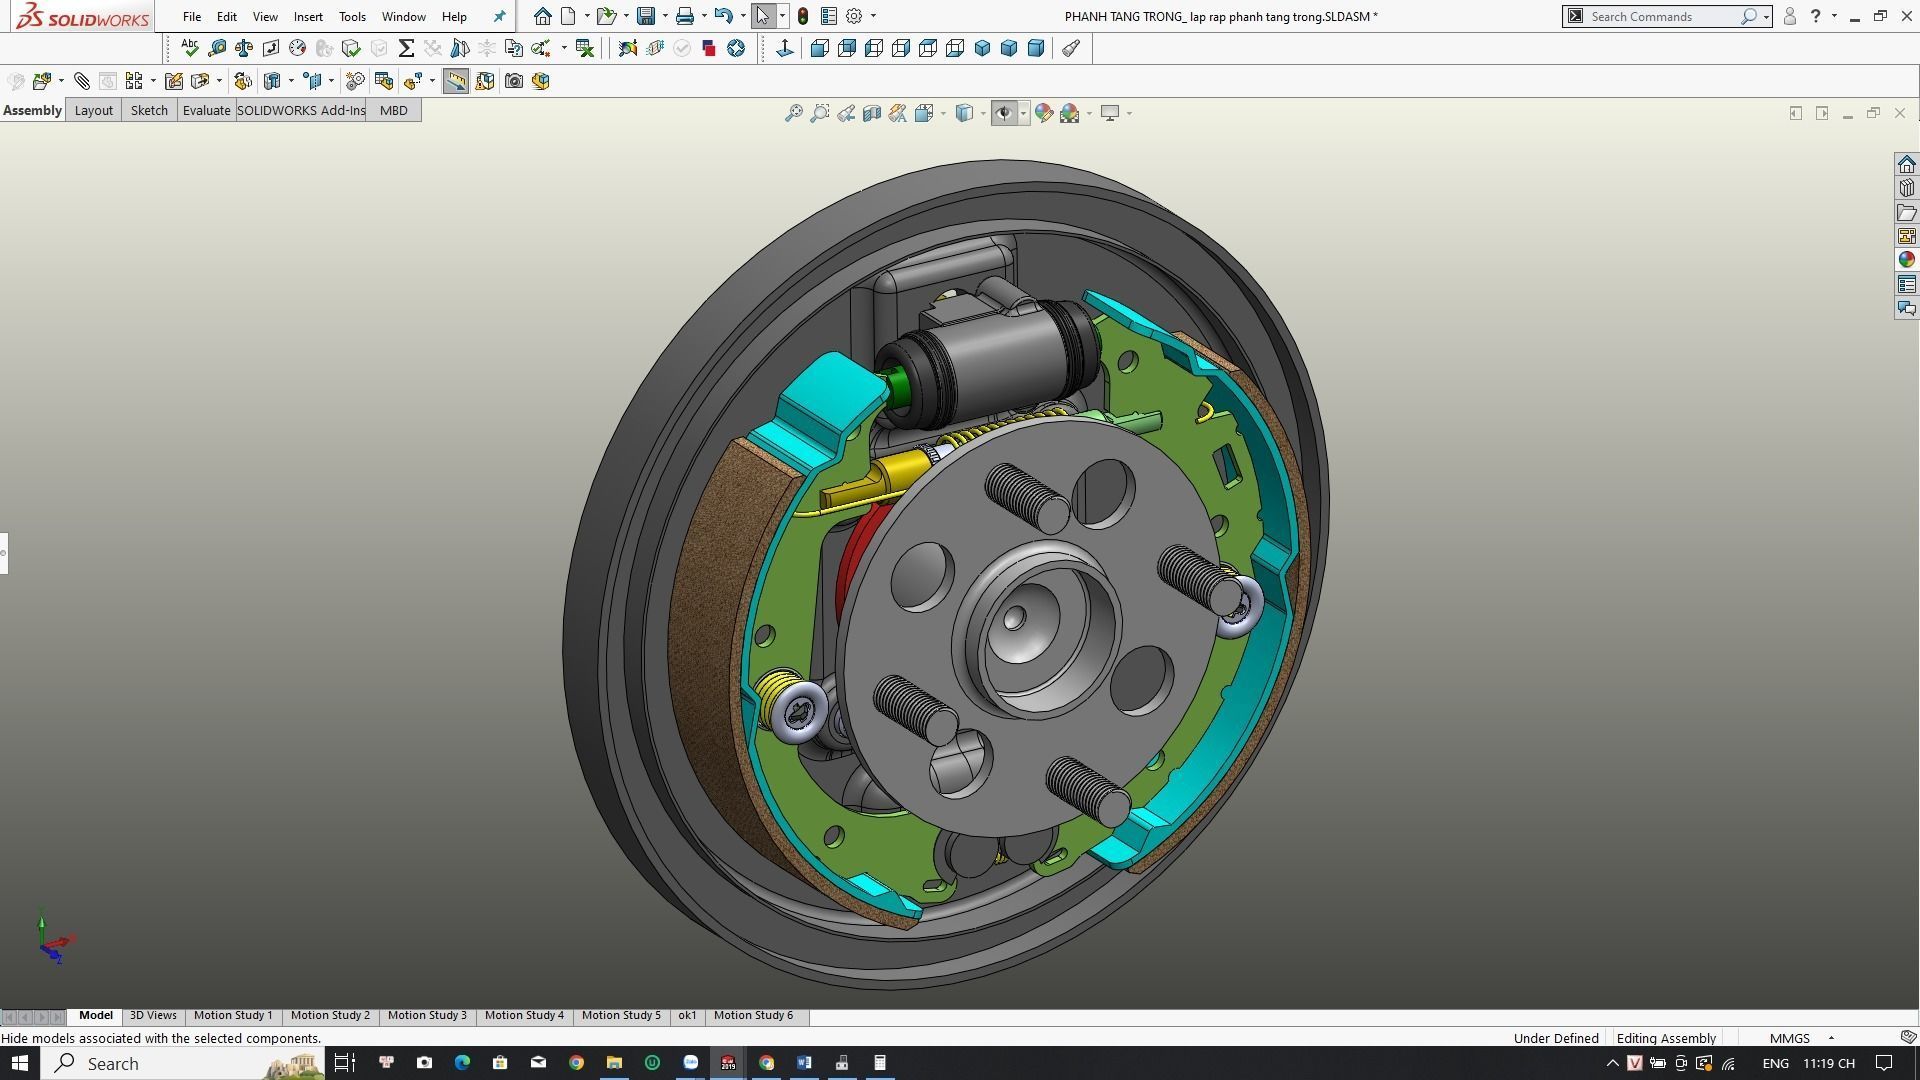The height and width of the screenshot is (1080, 1920).
Task: Select the Section View tool
Action: 870,113
